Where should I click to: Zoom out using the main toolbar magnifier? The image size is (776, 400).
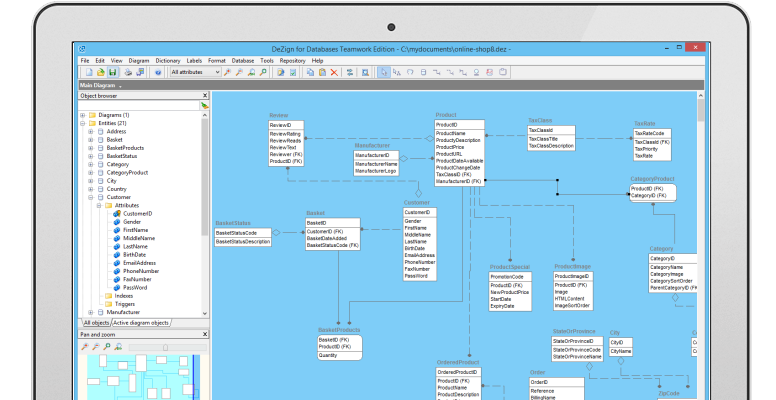click(x=239, y=72)
